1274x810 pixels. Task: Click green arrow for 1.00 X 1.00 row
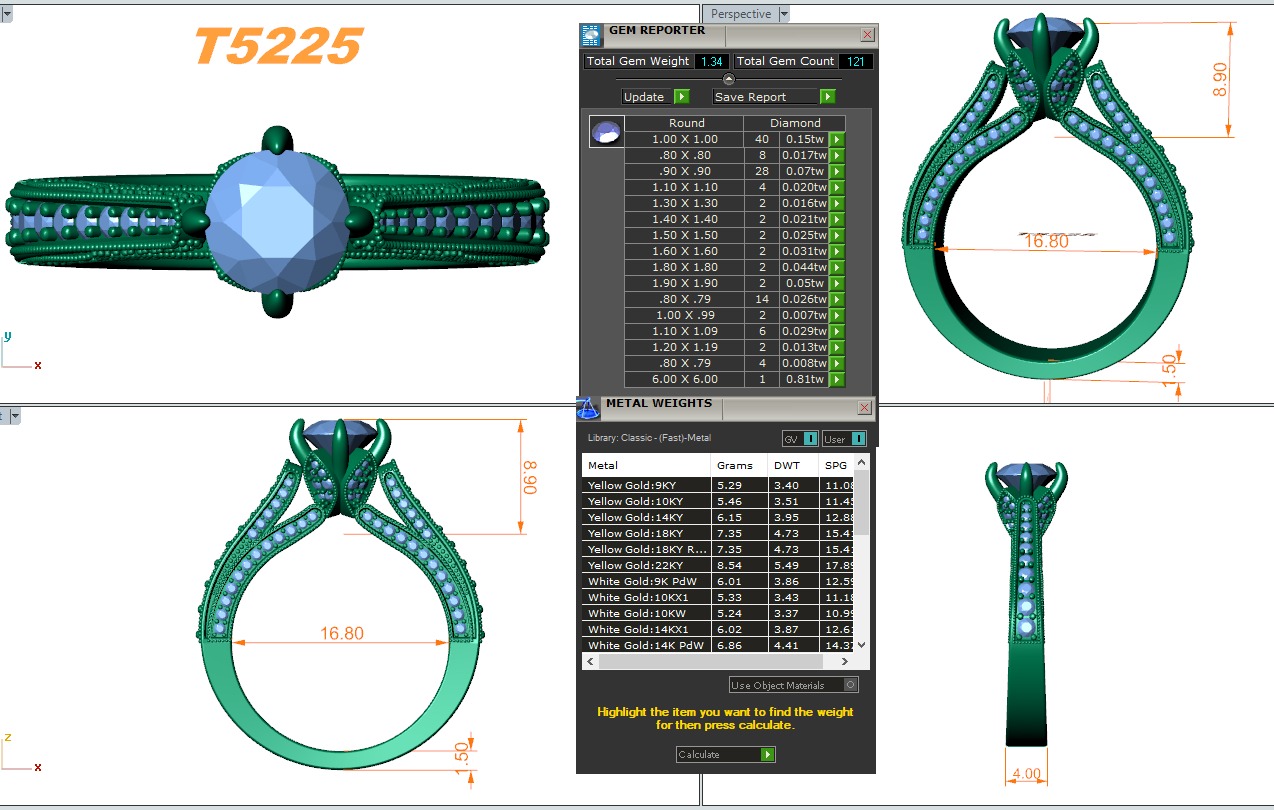pyautogui.click(x=837, y=140)
